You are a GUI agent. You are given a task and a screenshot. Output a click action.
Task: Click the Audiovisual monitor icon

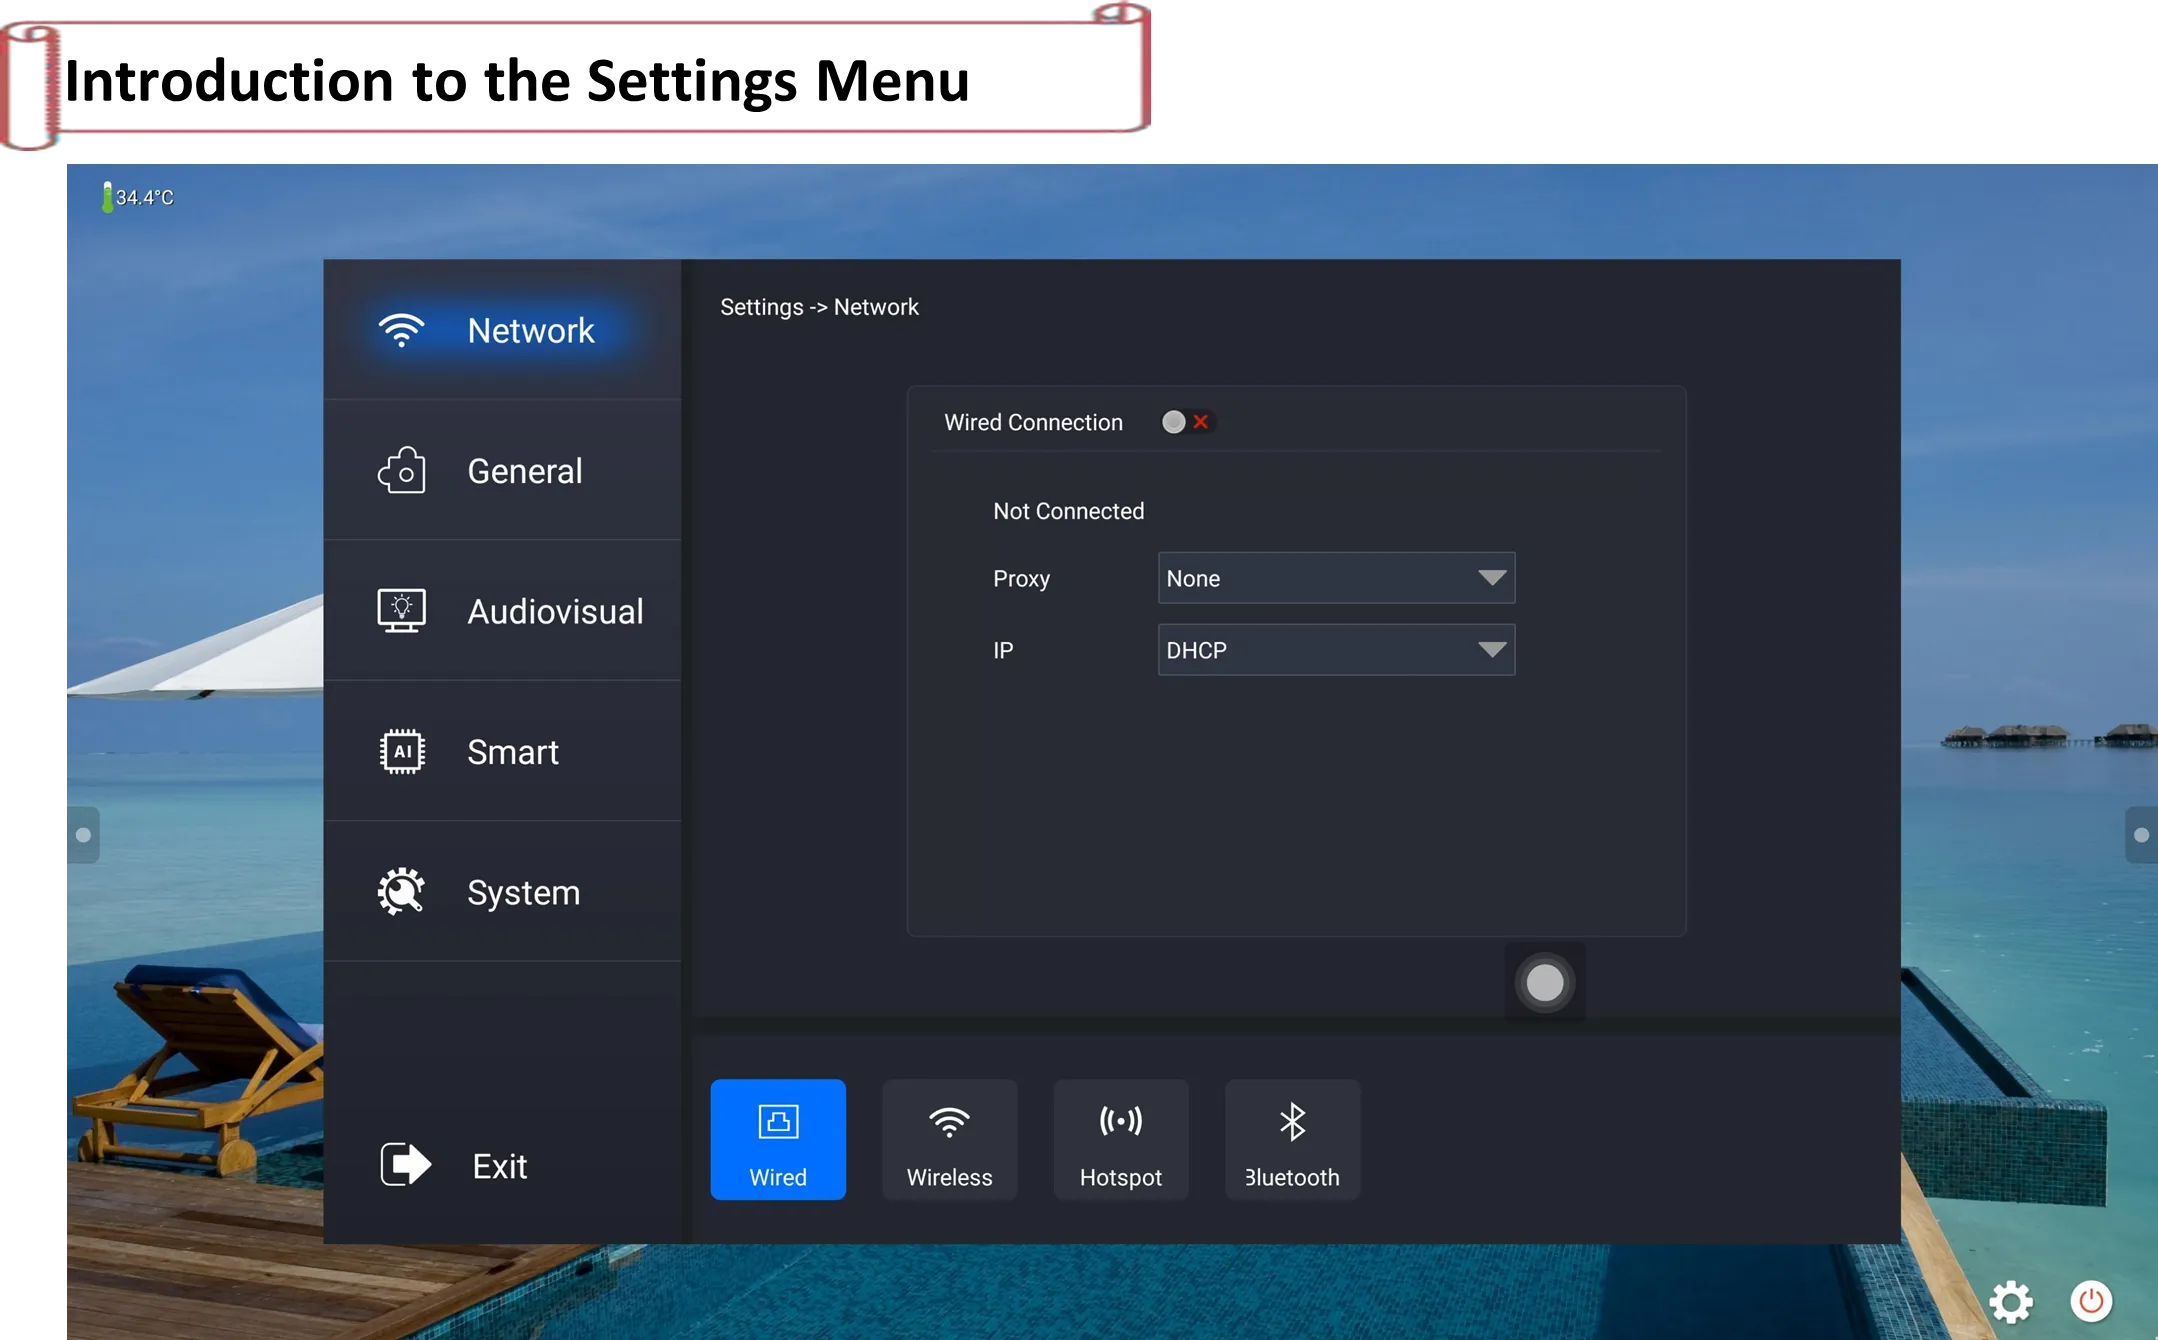[x=401, y=610]
